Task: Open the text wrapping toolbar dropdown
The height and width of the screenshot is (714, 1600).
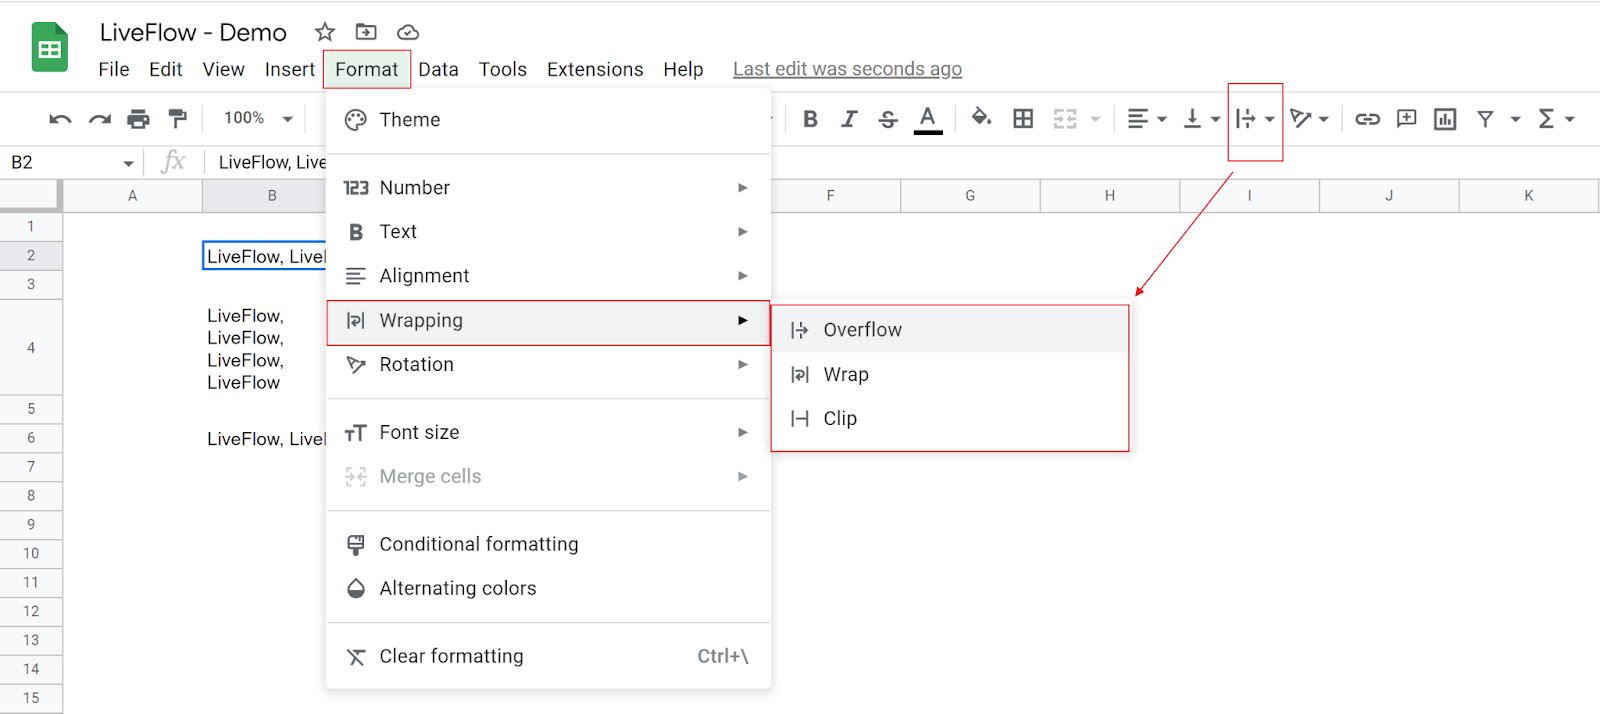Action: coord(1255,119)
